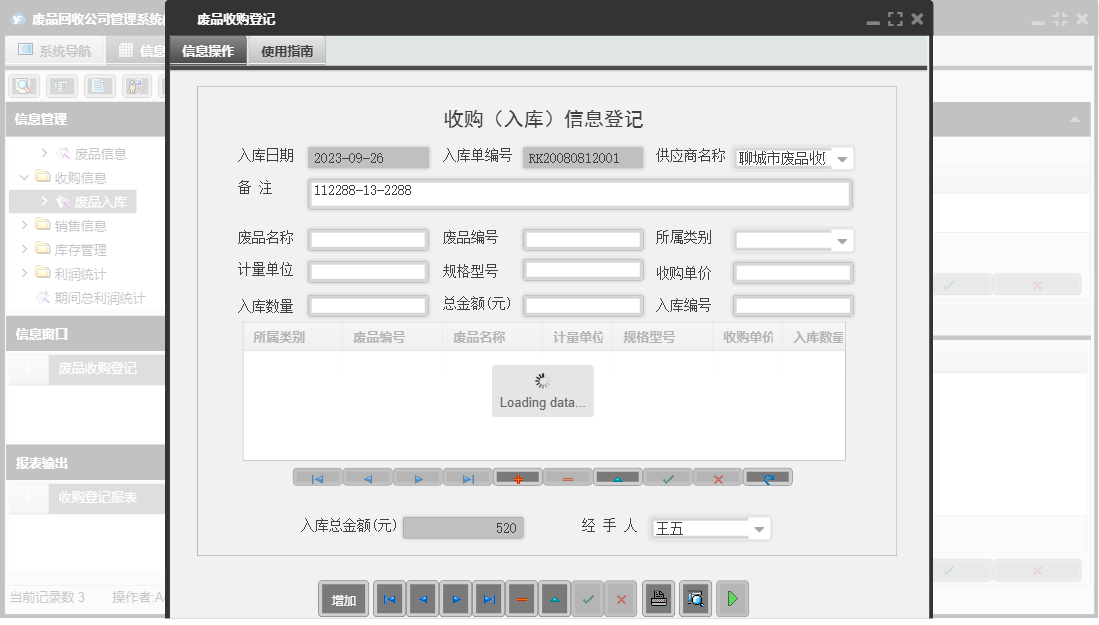This screenshot has width=1099, height=625.
Task: Click the next record arrow in navigator
Action: (417, 478)
